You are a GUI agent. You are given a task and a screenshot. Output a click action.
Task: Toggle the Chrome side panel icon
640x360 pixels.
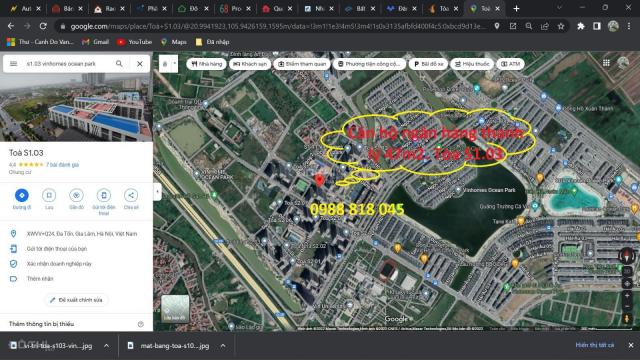pyautogui.click(x=597, y=26)
